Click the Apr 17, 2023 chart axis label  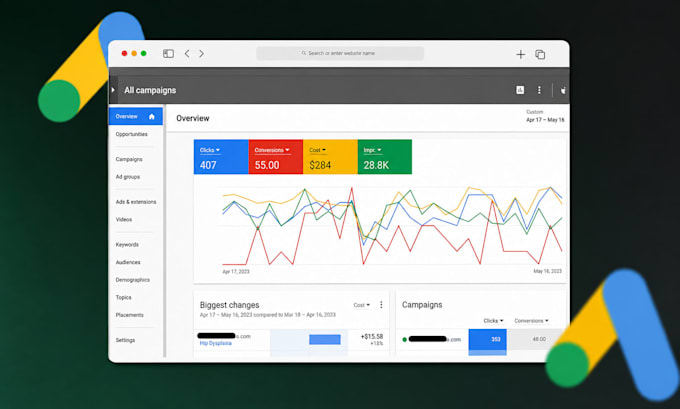pos(236,272)
